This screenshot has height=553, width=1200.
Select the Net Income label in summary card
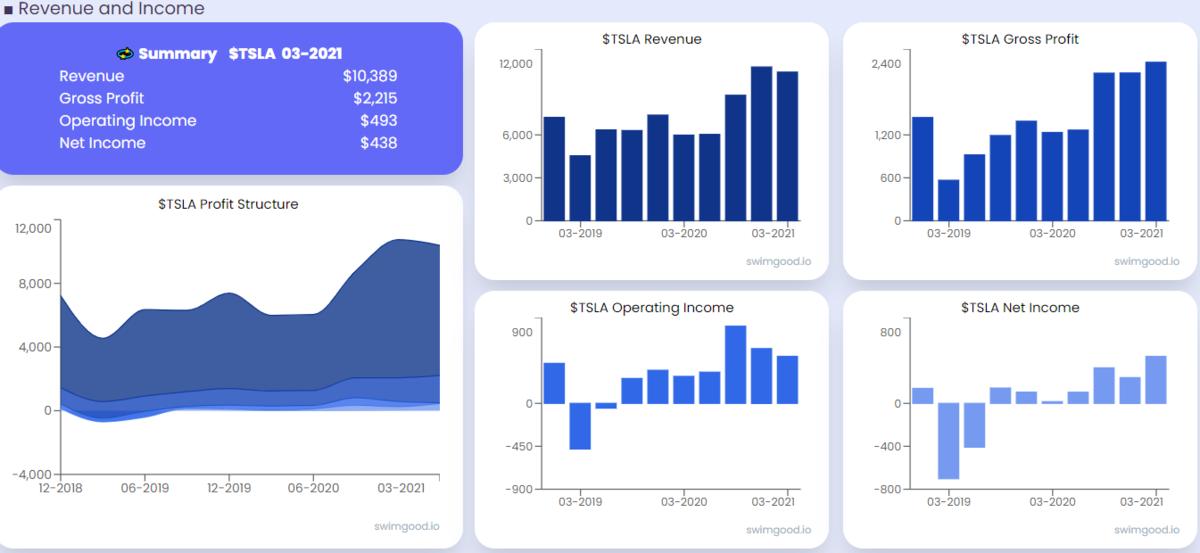pyautogui.click(x=102, y=142)
